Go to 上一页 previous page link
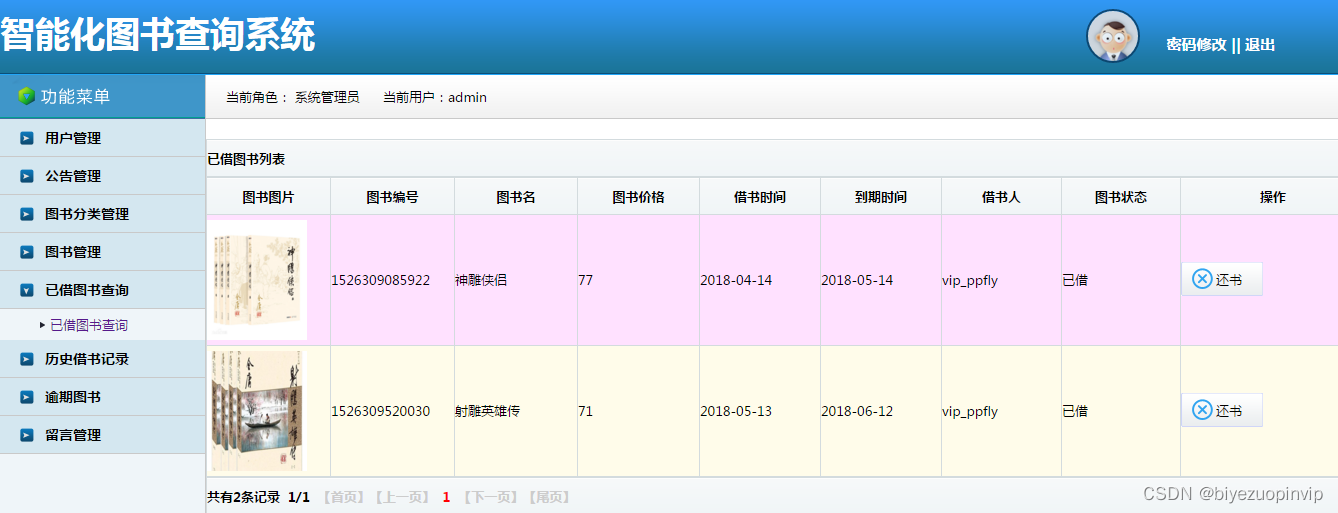 pyautogui.click(x=402, y=497)
